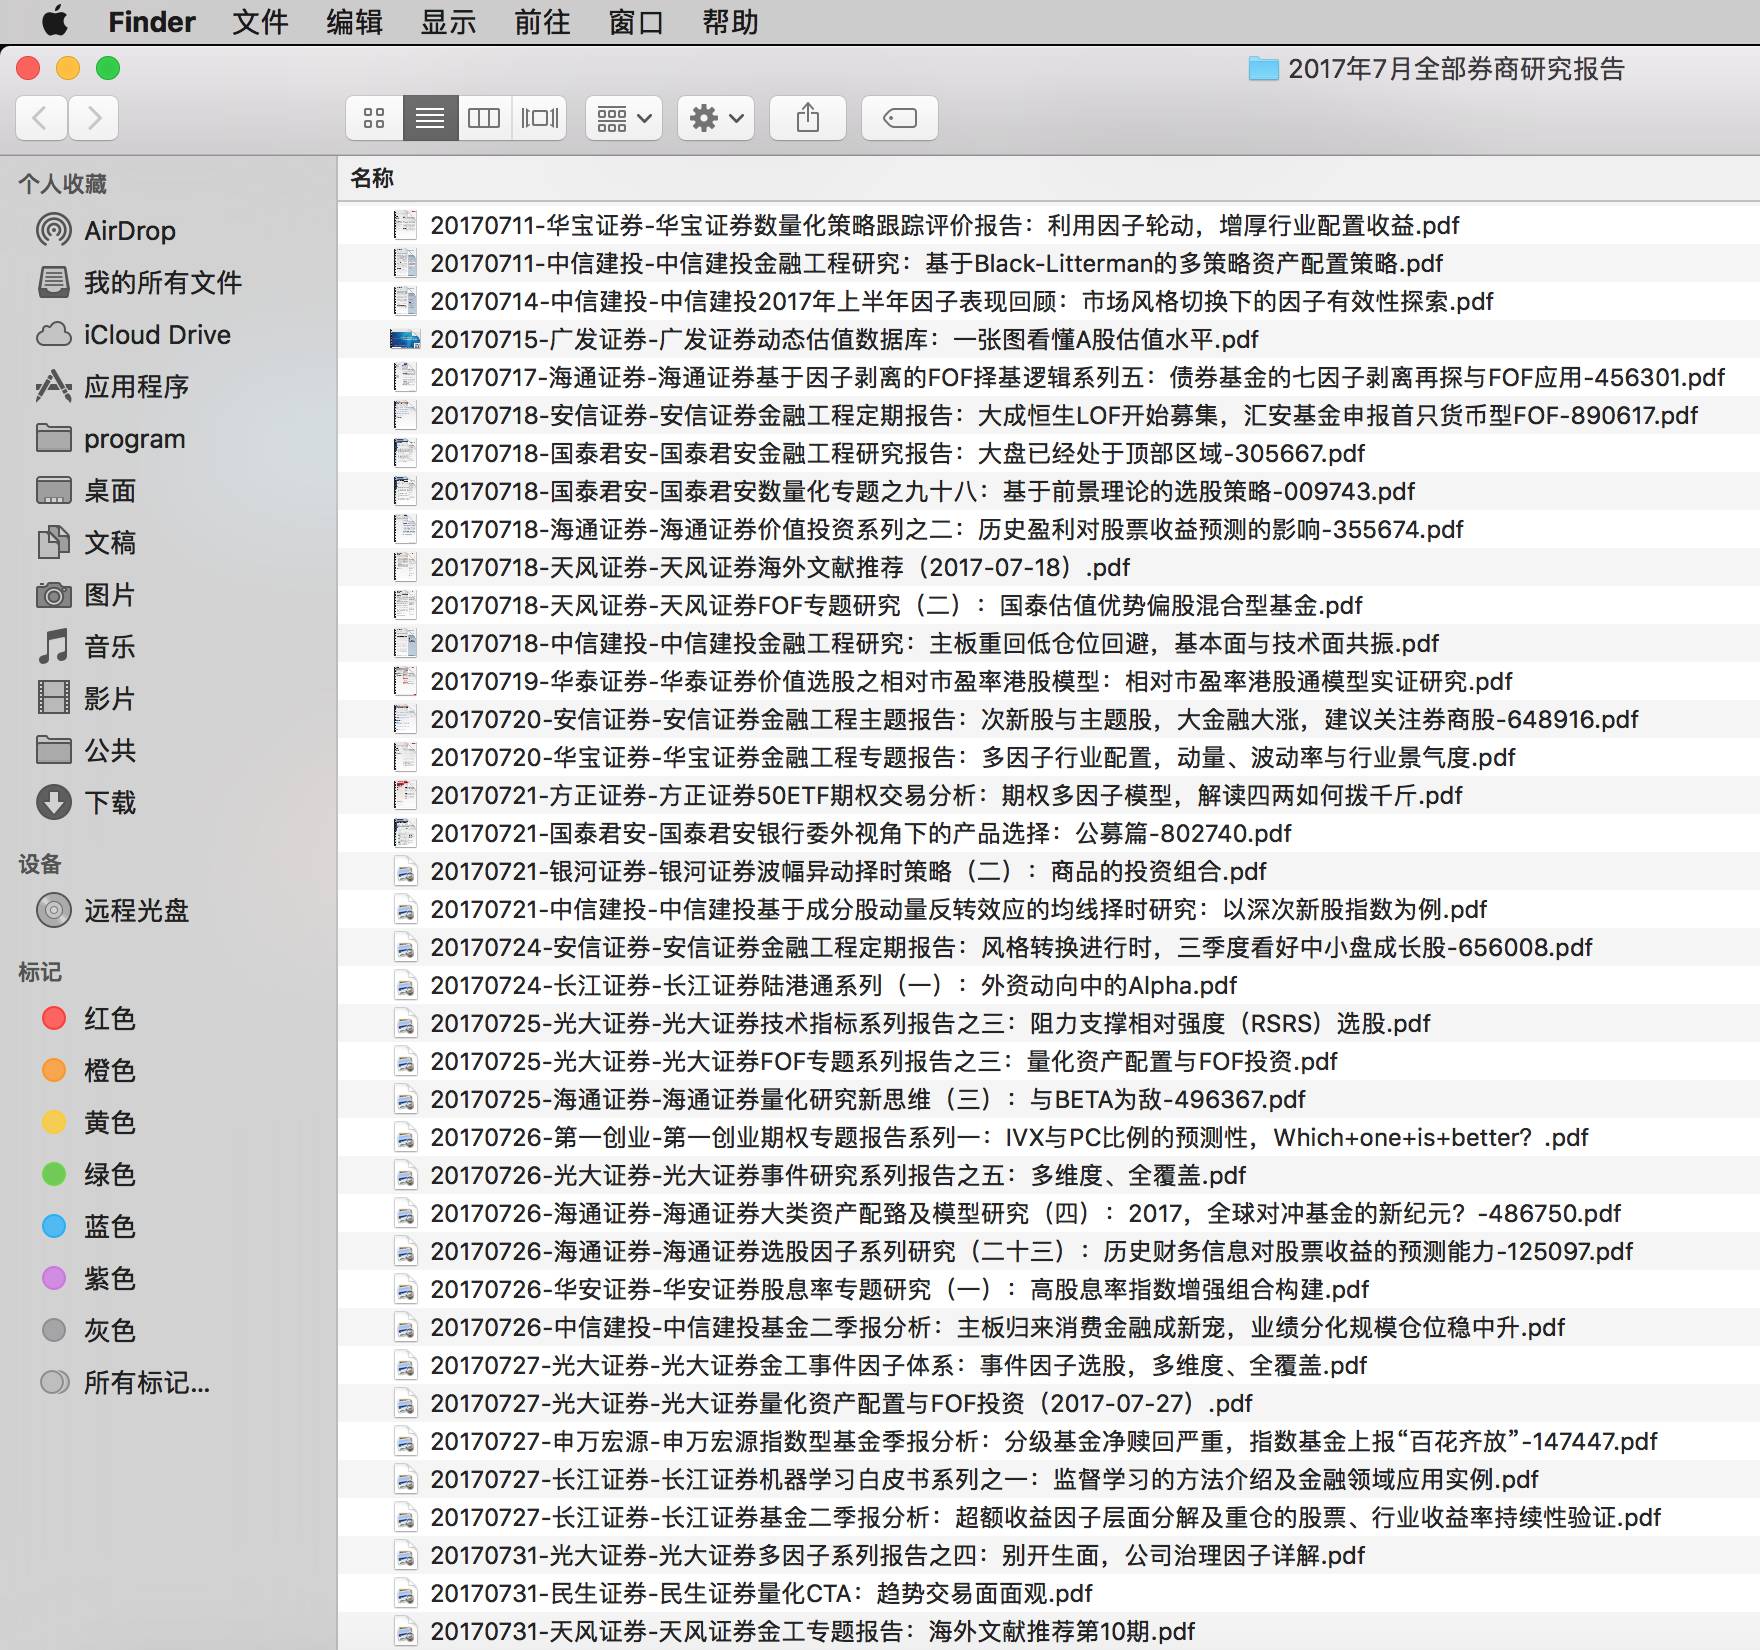Go forward to next folder

pos(94,118)
